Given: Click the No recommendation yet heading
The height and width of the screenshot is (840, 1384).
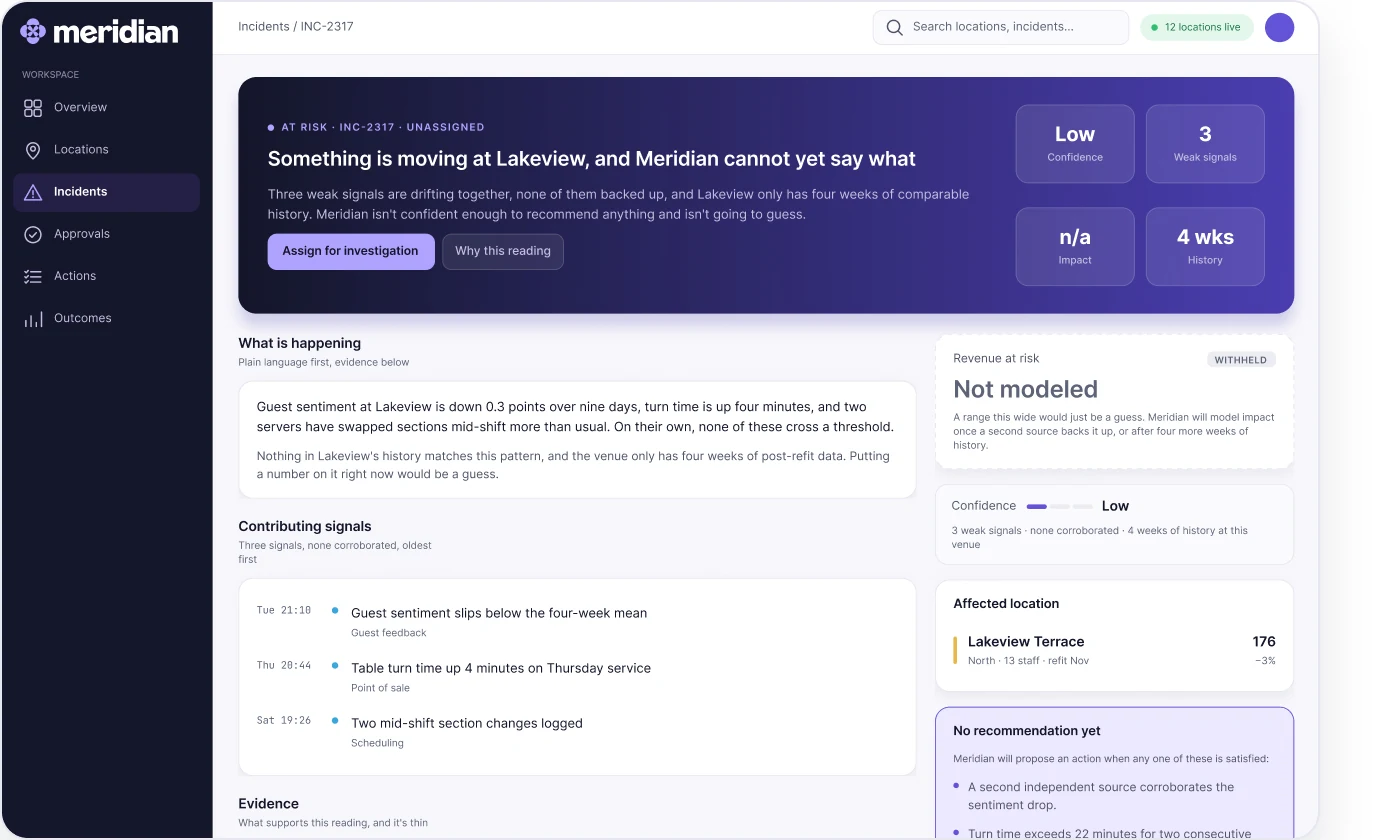Looking at the screenshot, I should click(x=1027, y=731).
